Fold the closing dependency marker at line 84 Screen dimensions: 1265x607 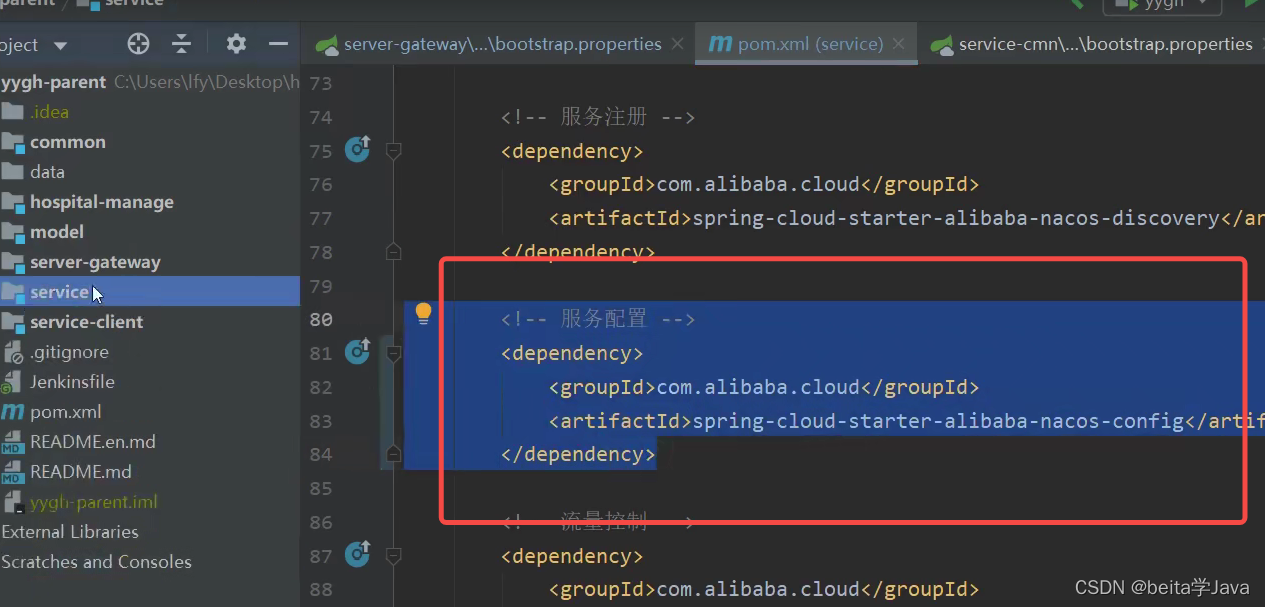click(394, 454)
